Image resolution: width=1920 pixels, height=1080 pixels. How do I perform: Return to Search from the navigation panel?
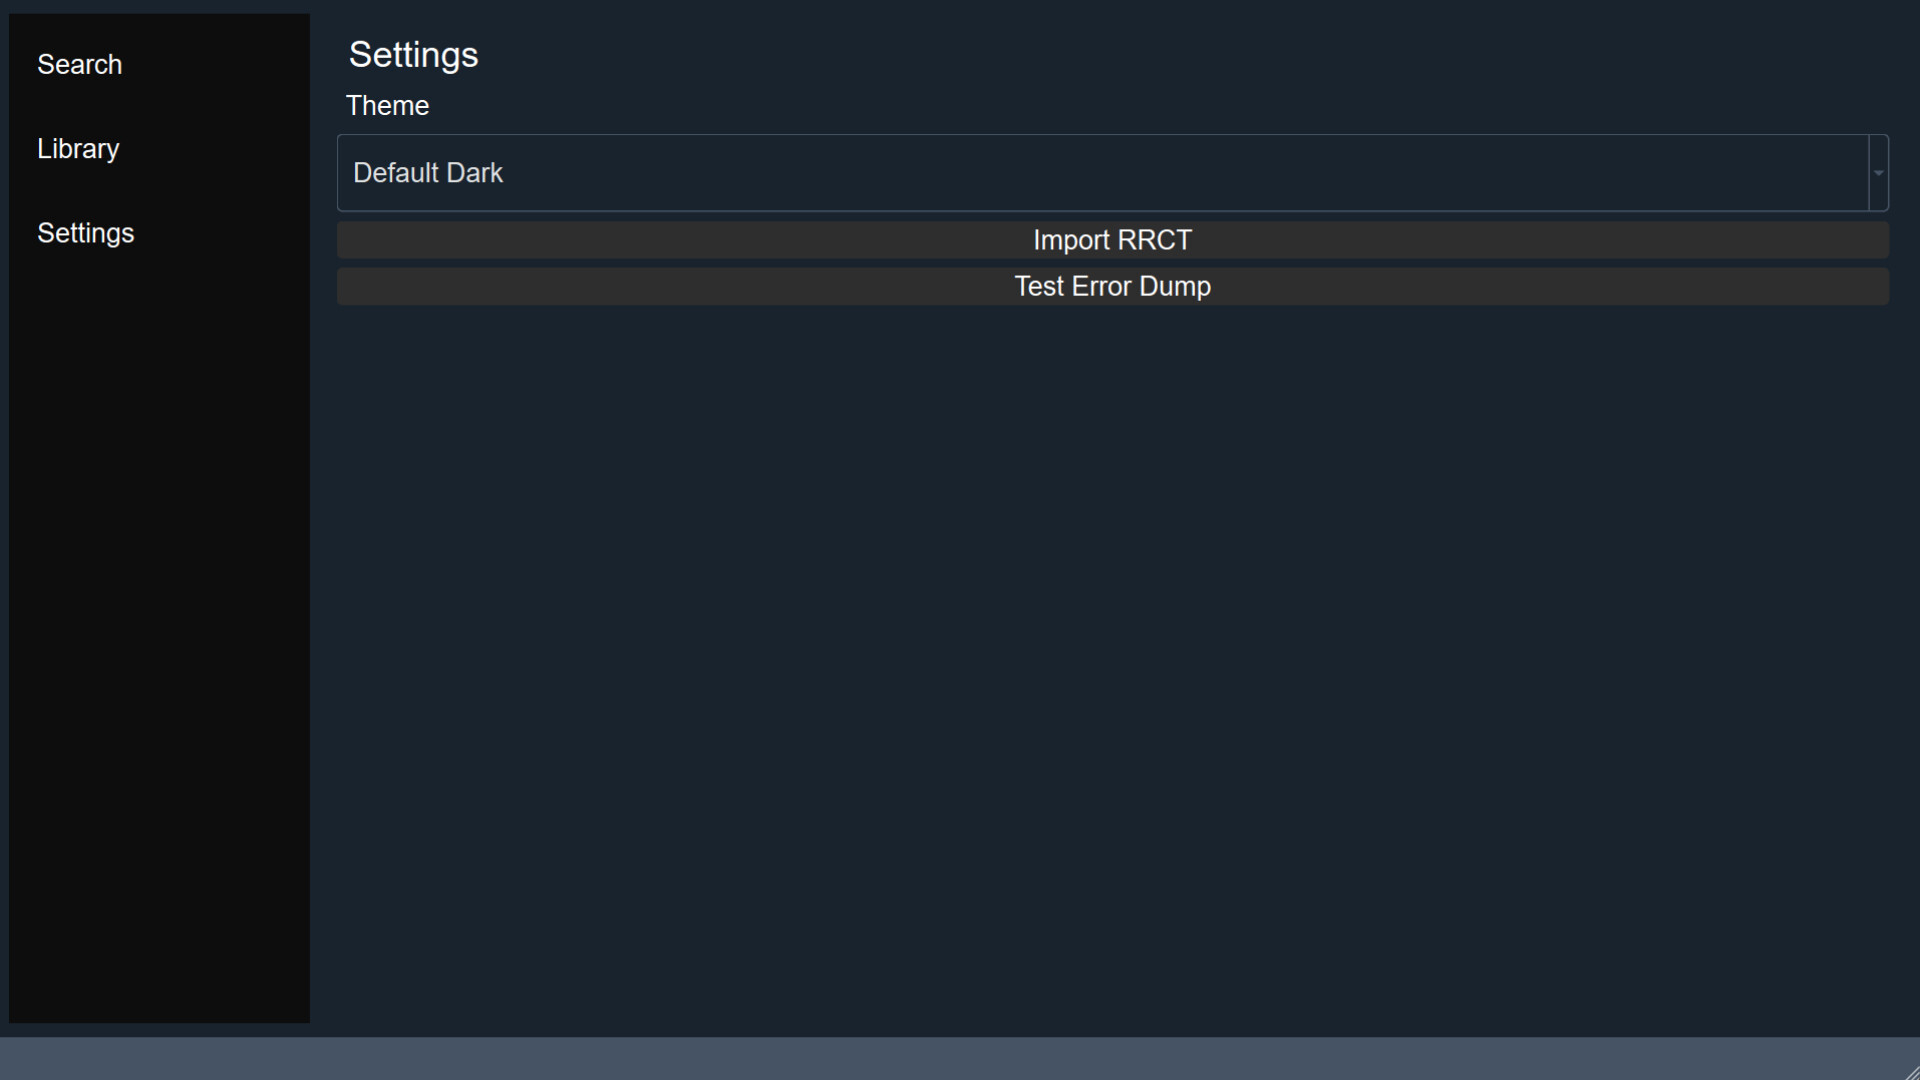click(80, 64)
